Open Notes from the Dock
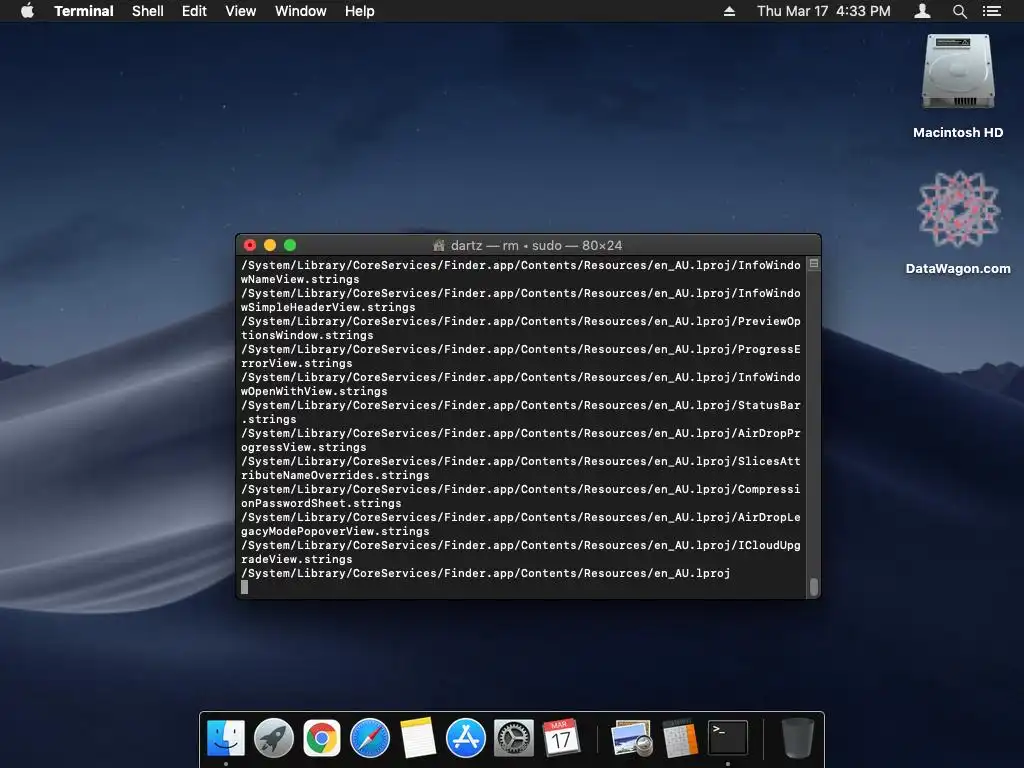The height and width of the screenshot is (768, 1024). point(418,738)
